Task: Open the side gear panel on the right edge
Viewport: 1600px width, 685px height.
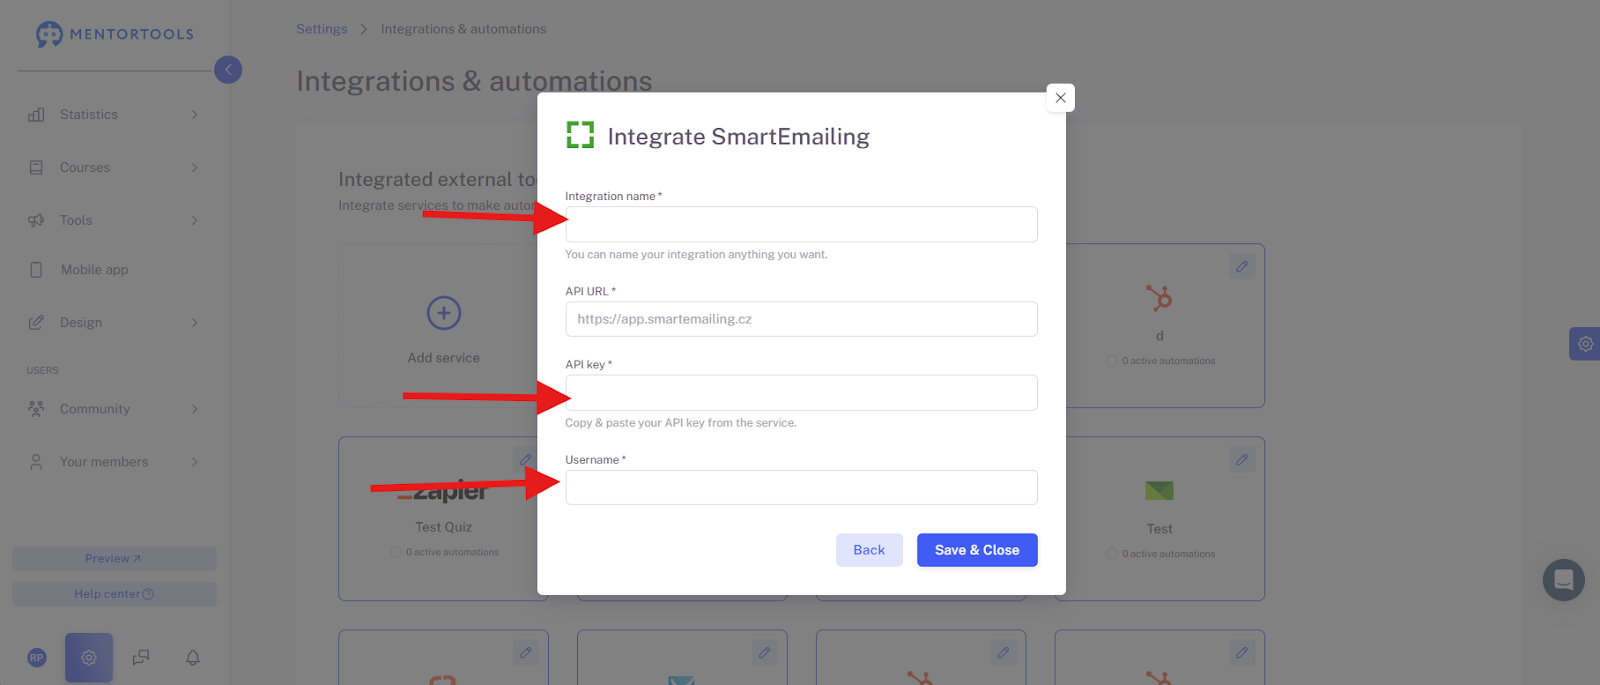Action: click(1585, 344)
